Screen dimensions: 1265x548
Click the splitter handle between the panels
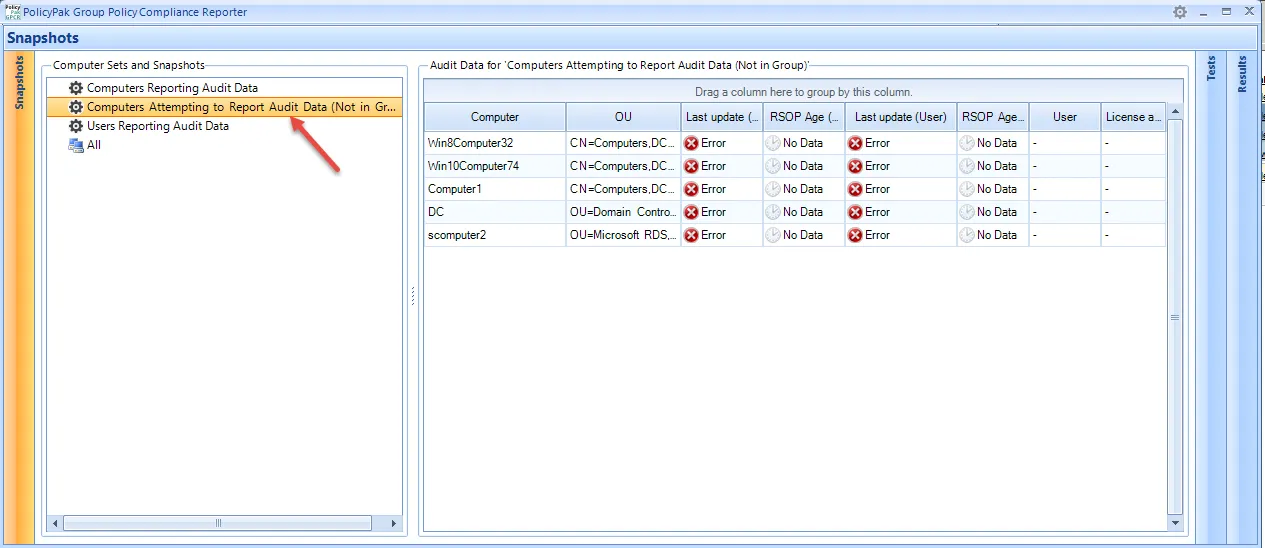(412, 296)
